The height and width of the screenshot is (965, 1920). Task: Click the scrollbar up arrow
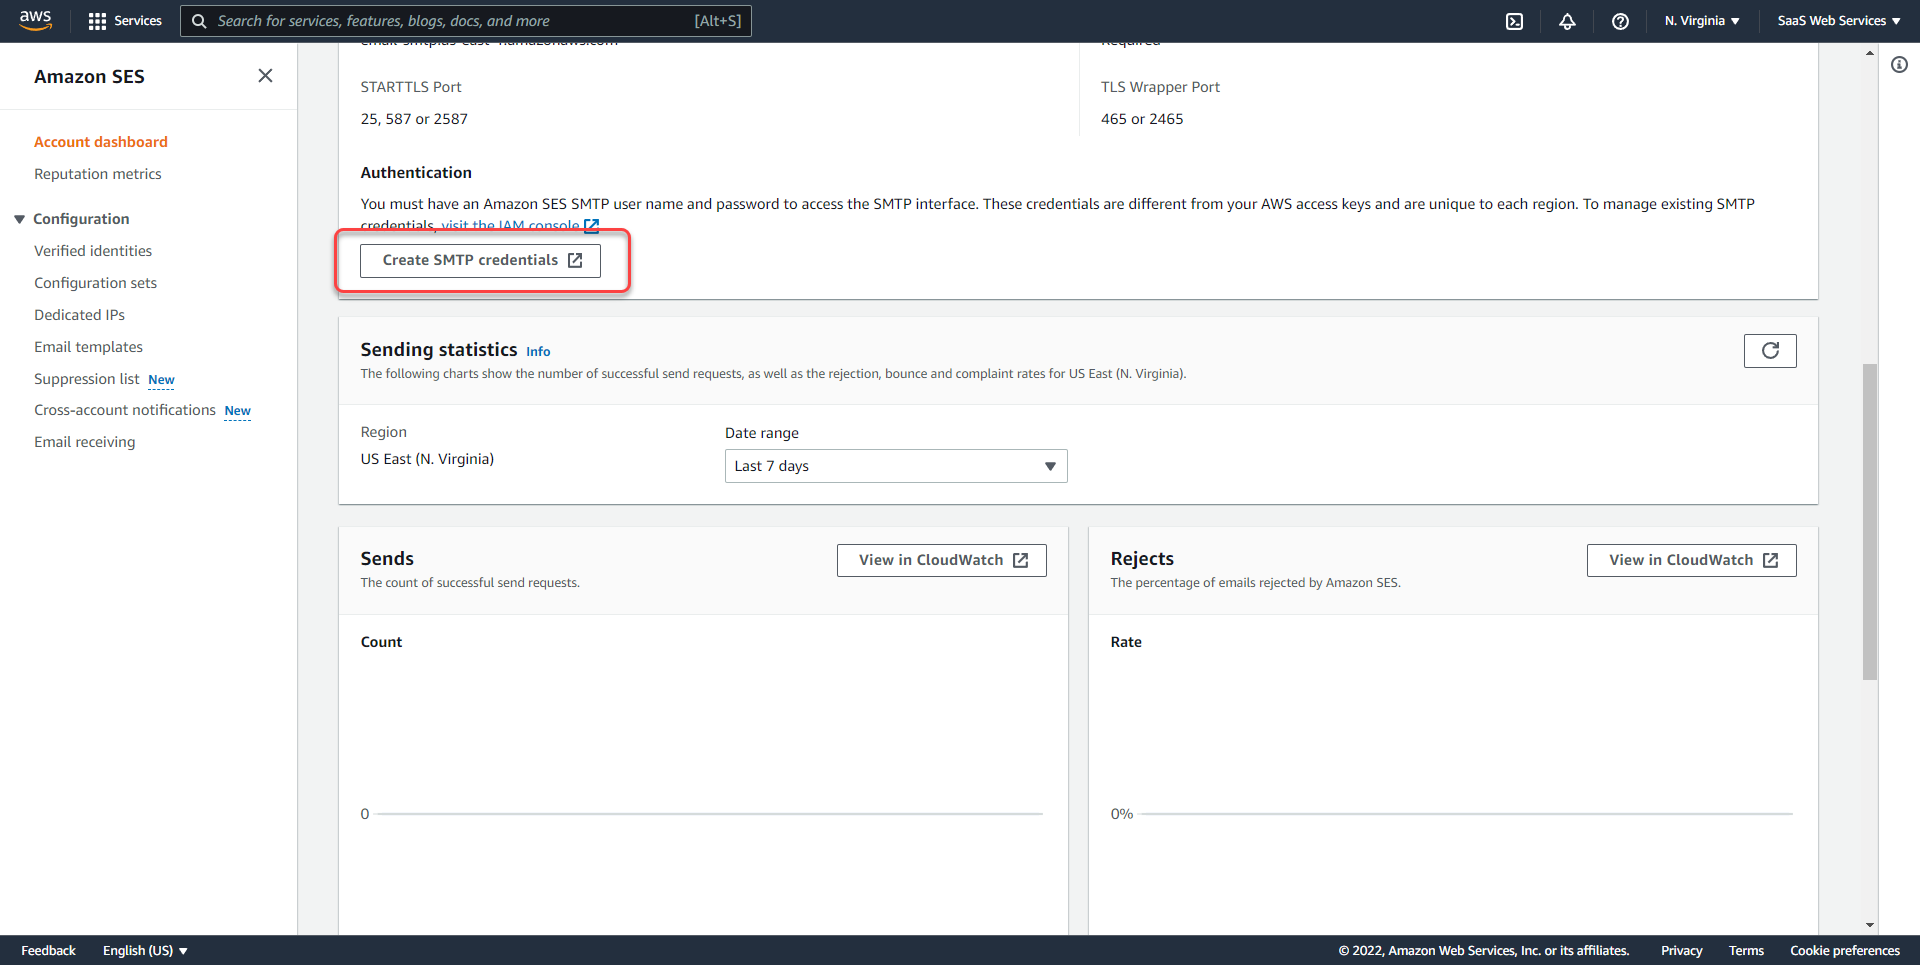(1870, 53)
